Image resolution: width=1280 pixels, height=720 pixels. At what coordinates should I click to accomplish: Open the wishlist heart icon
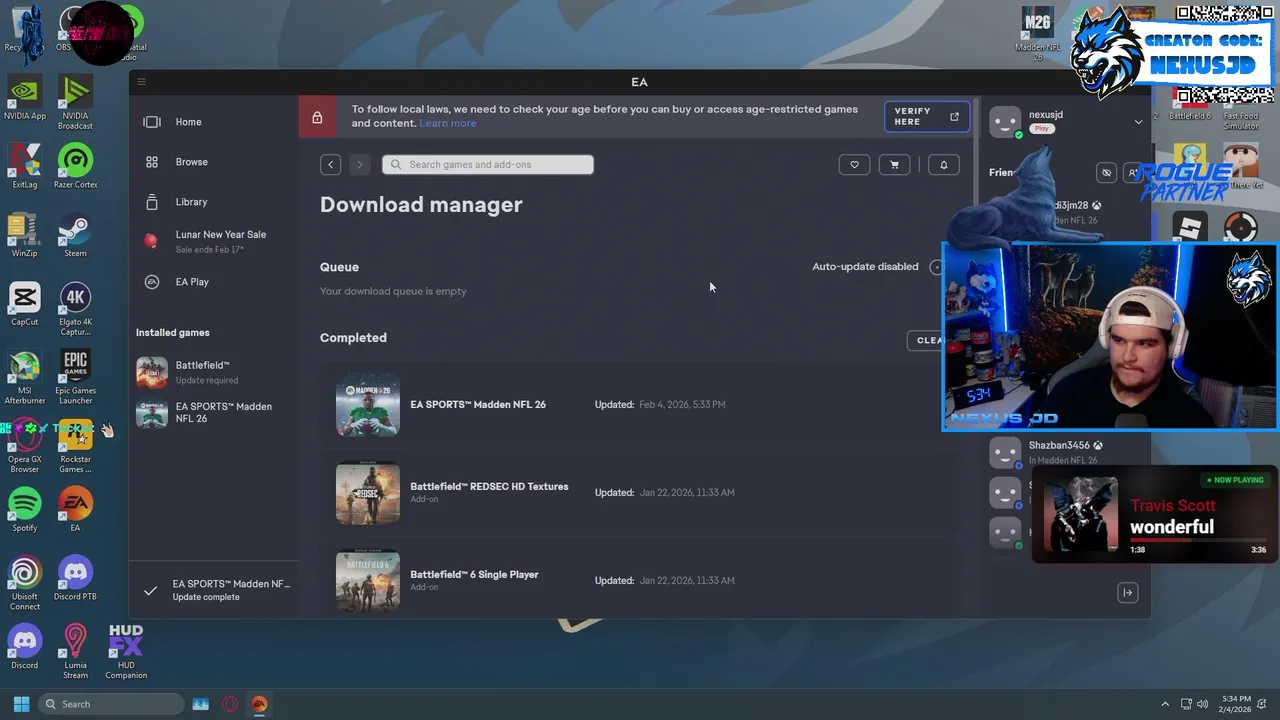tap(854, 165)
